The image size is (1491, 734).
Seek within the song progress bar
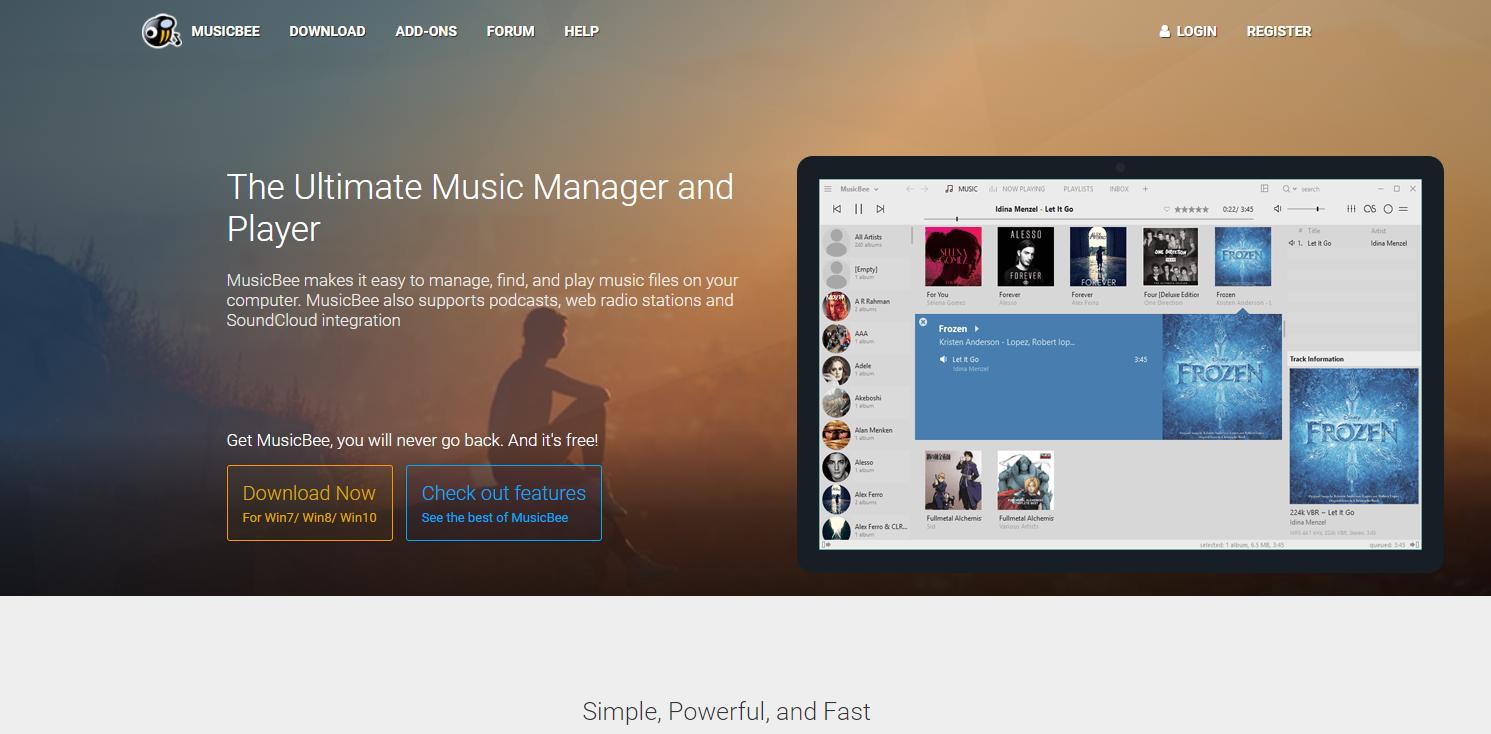point(1088,219)
